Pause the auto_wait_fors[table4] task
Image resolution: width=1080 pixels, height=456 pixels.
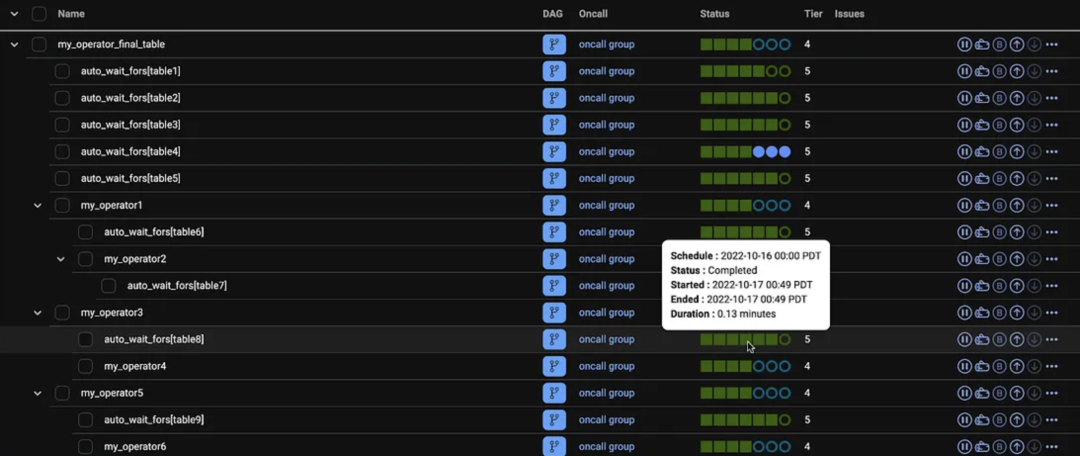pos(964,152)
